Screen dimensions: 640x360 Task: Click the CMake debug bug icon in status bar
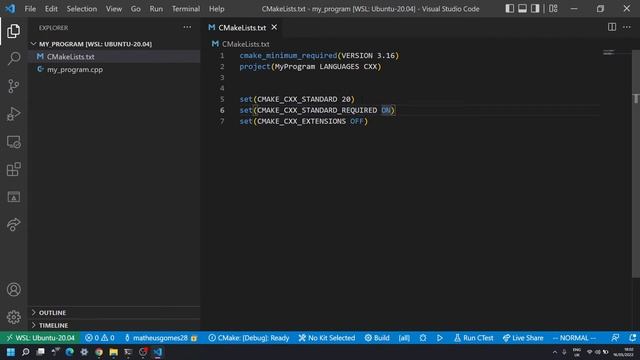[x=423, y=338]
